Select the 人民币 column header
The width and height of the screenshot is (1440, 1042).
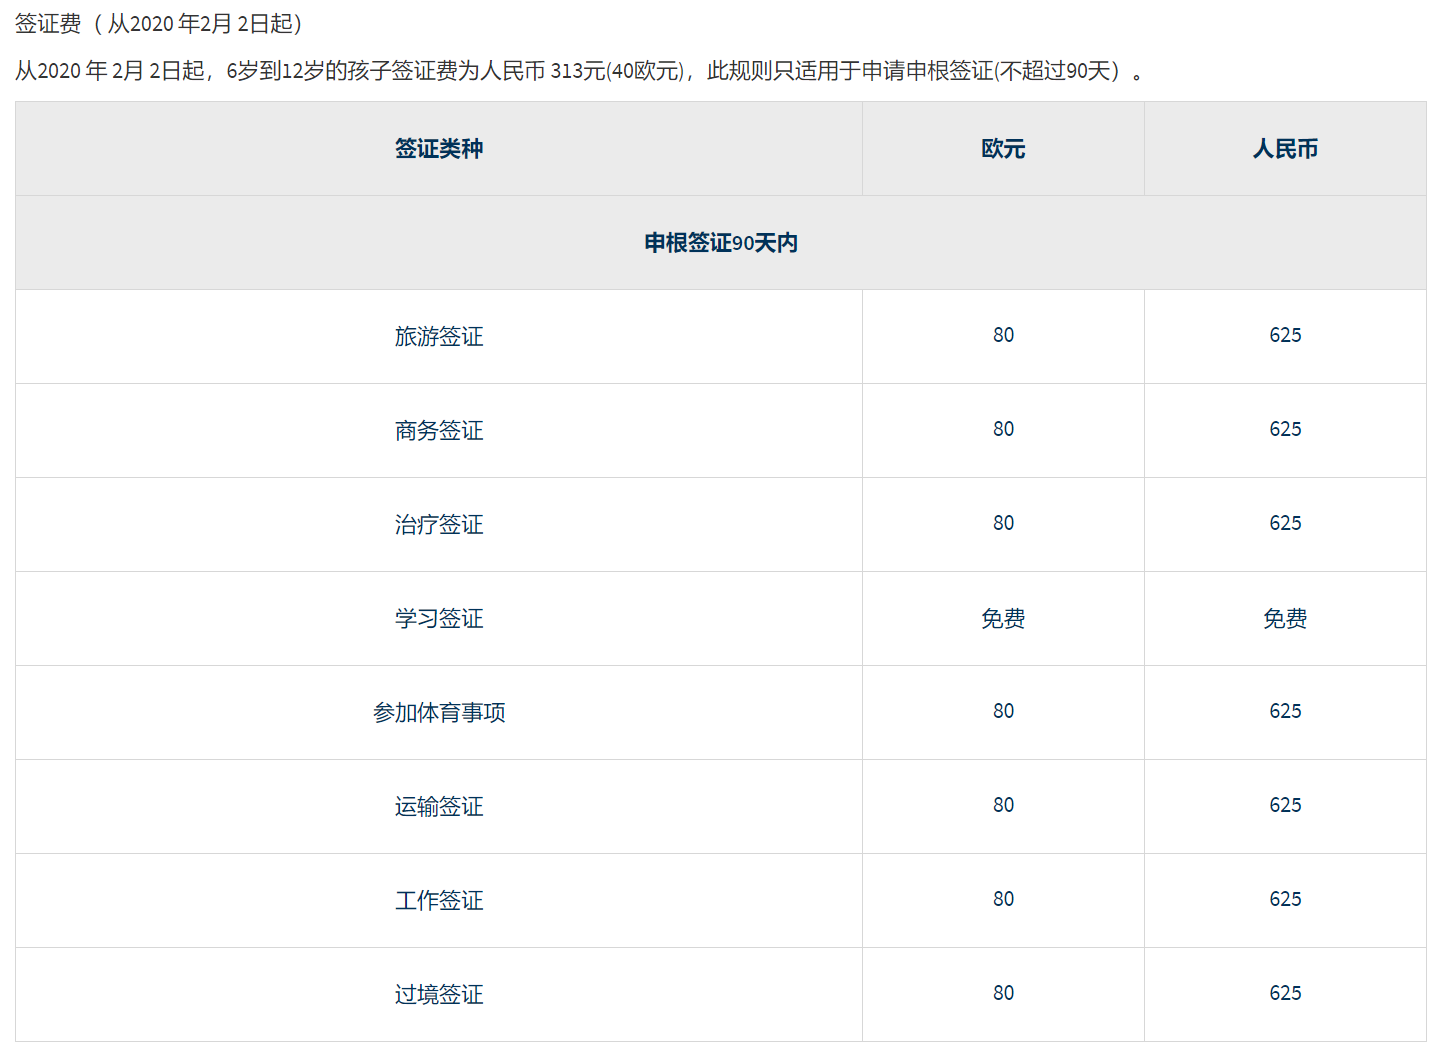click(1285, 149)
